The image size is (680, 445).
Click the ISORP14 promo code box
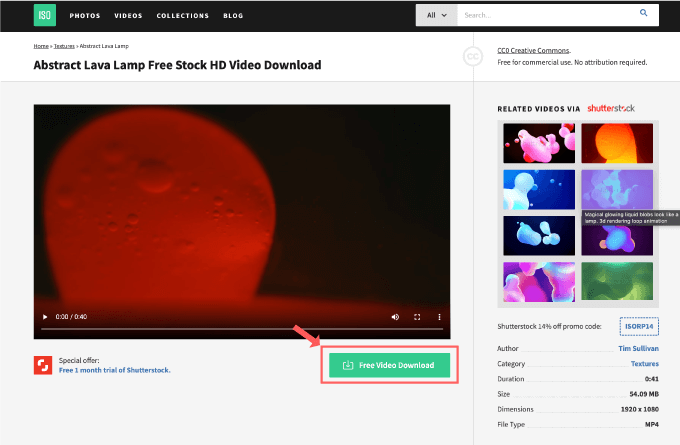tap(639, 326)
